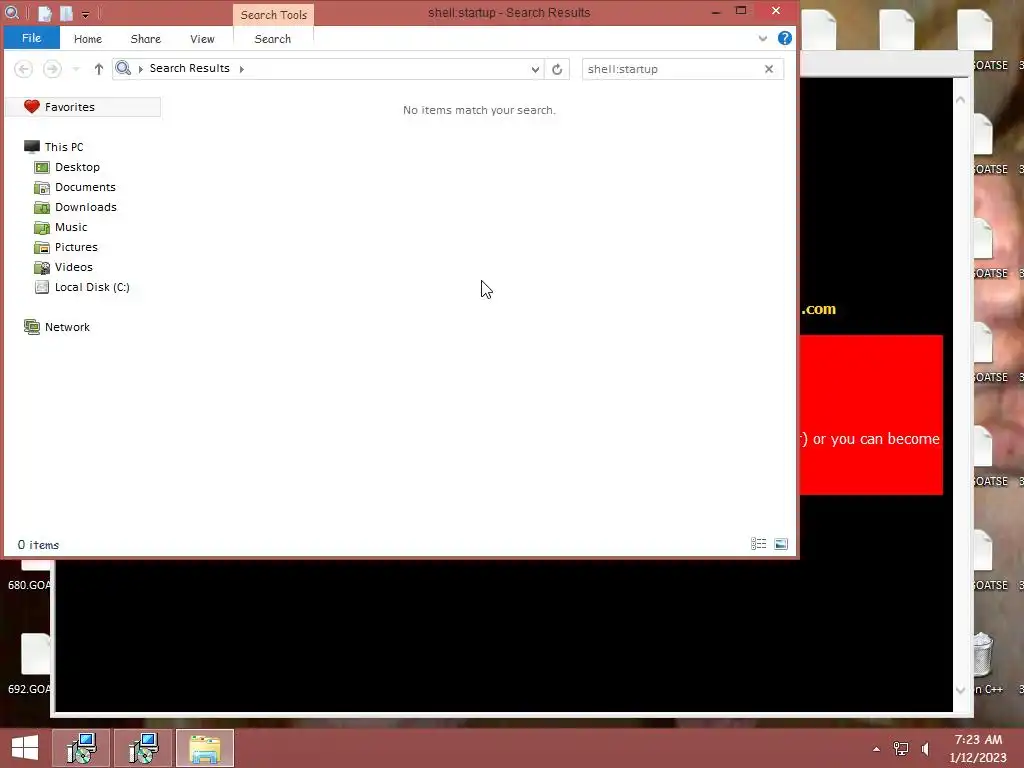Click the Forward navigation arrow
1024x768 pixels.
coord(52,69)
